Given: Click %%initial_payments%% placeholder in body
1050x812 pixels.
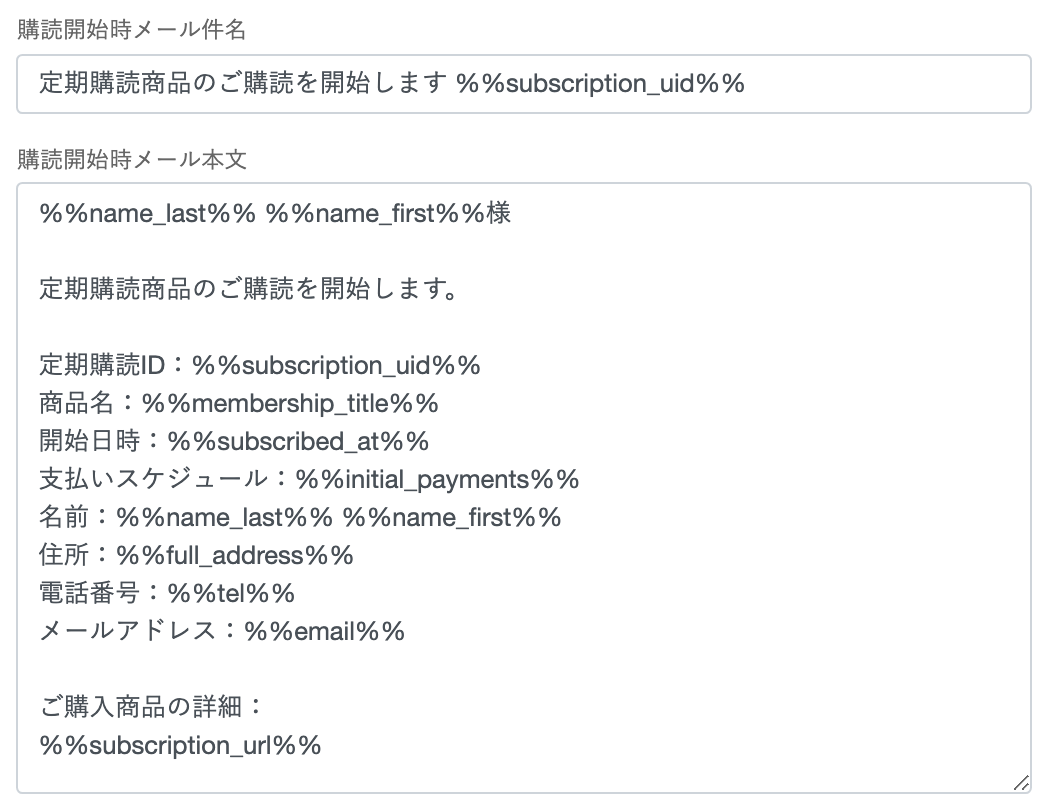Looking at the screenshot, I should (437, 480).
